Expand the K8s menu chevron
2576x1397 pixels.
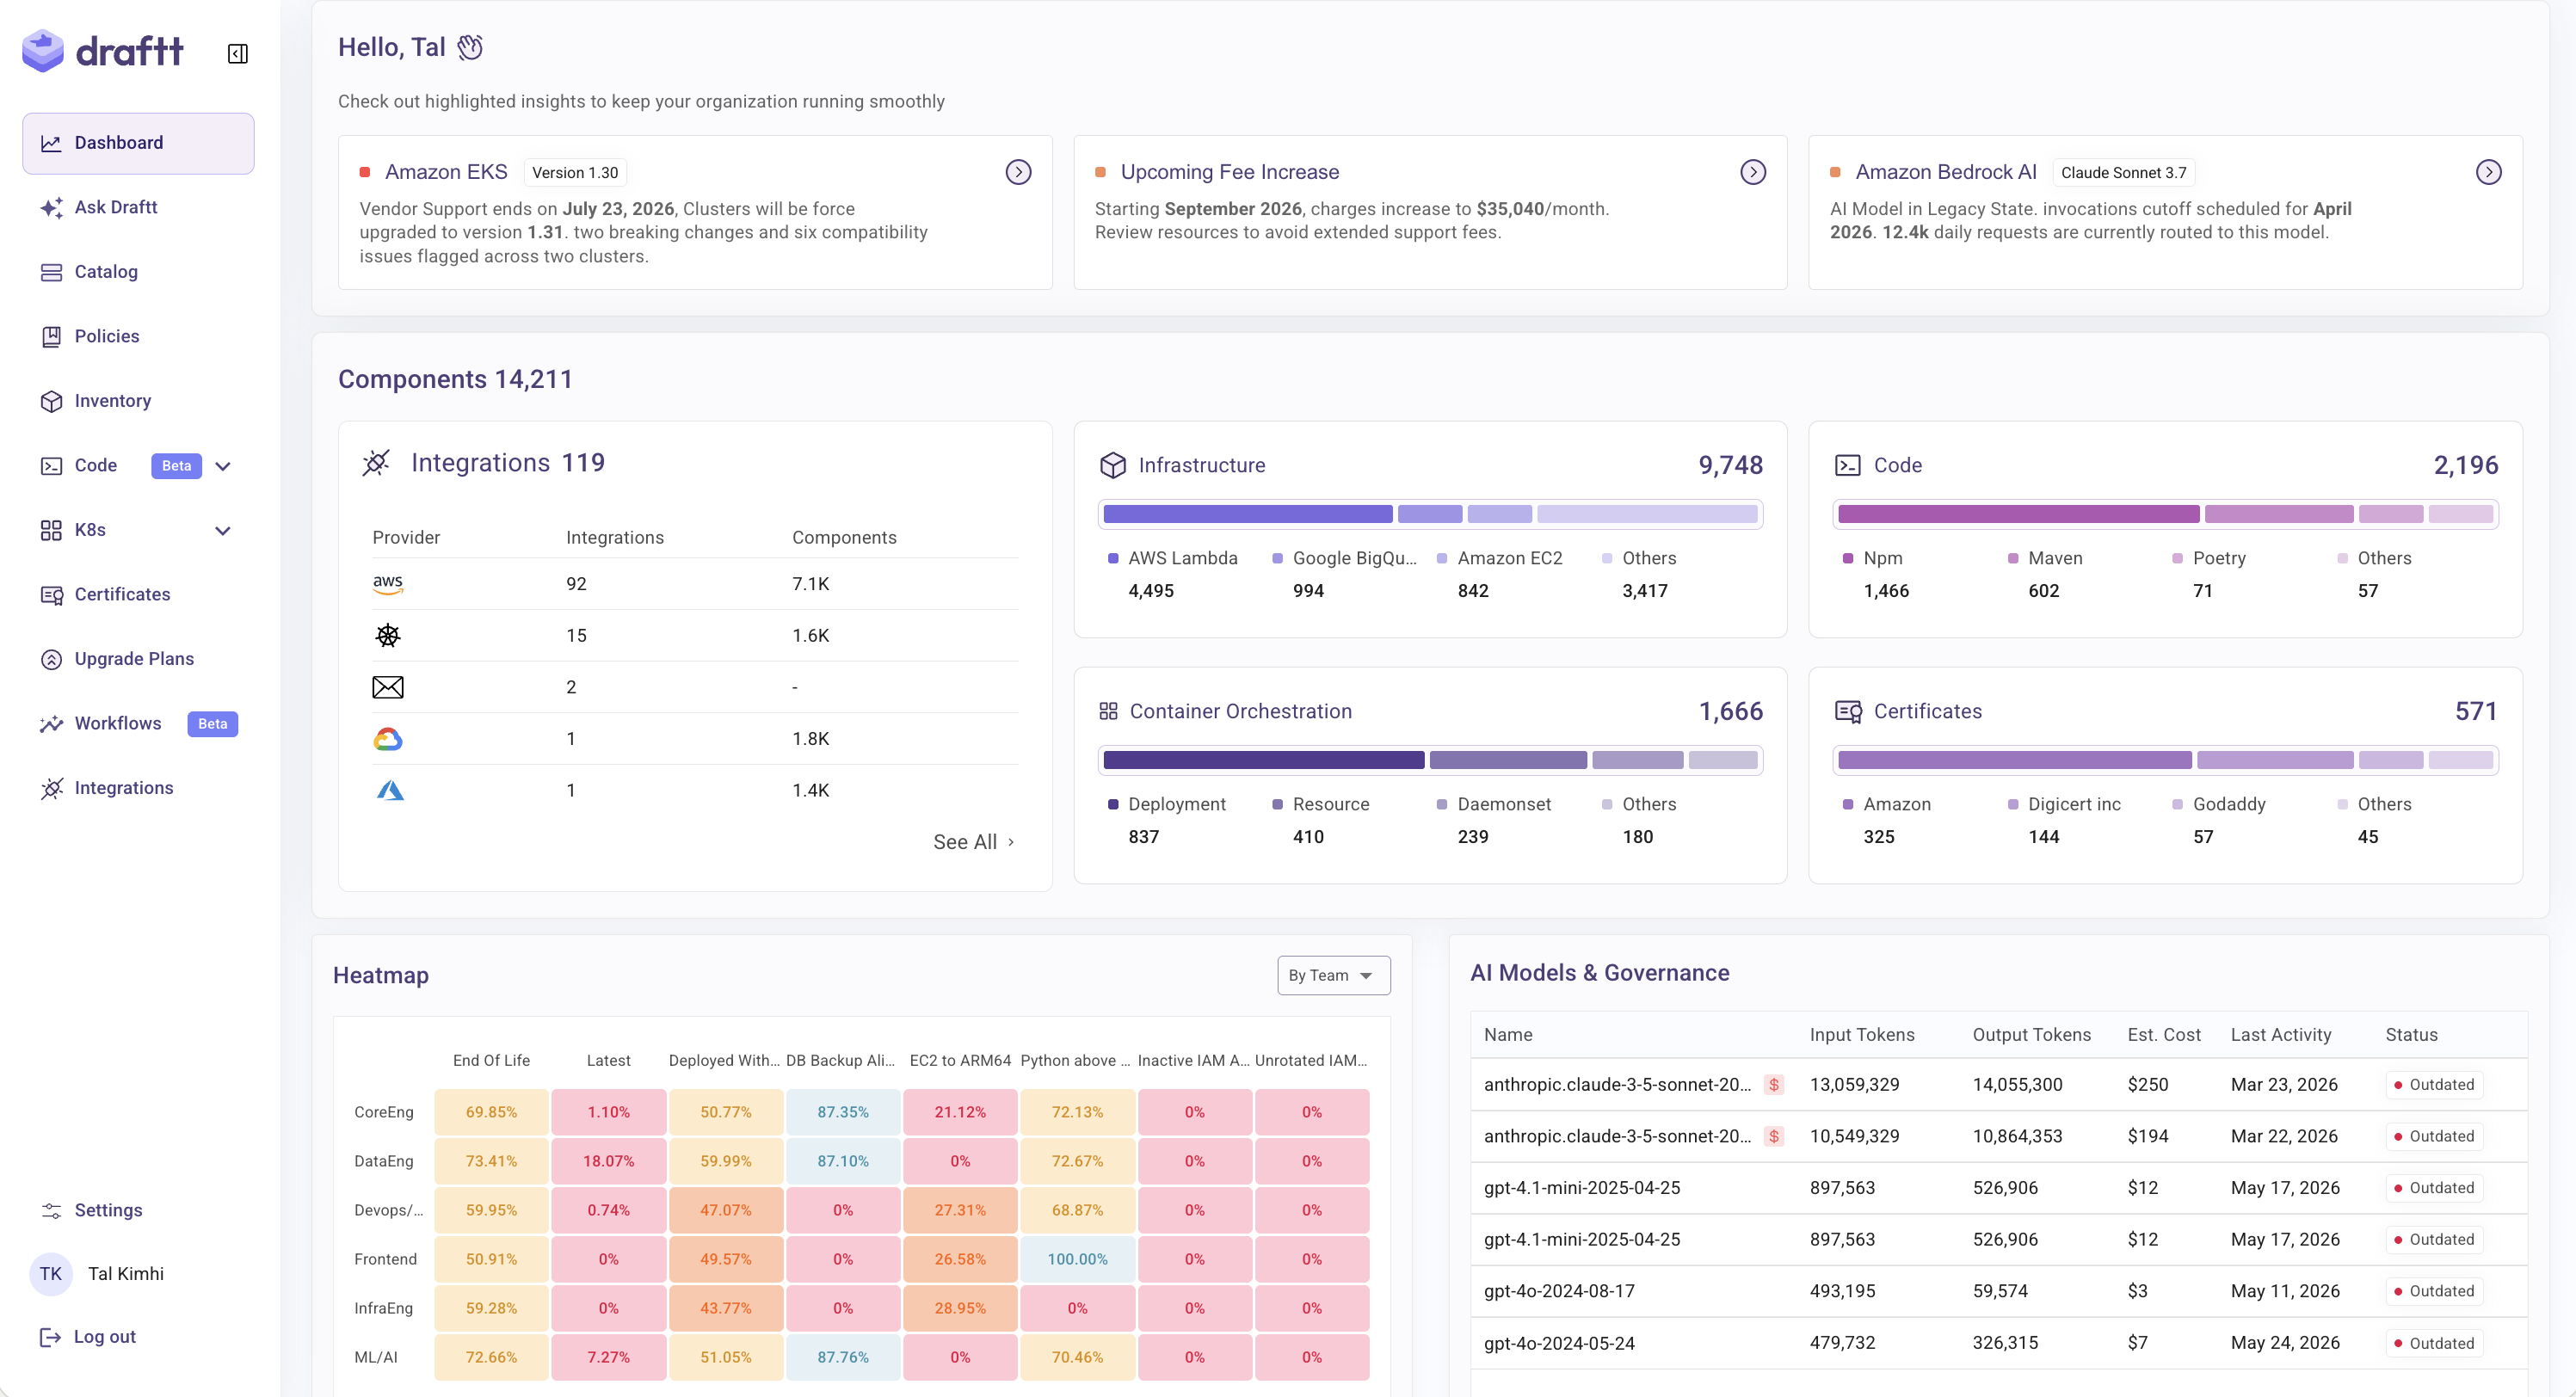click(x=223, y=530)
